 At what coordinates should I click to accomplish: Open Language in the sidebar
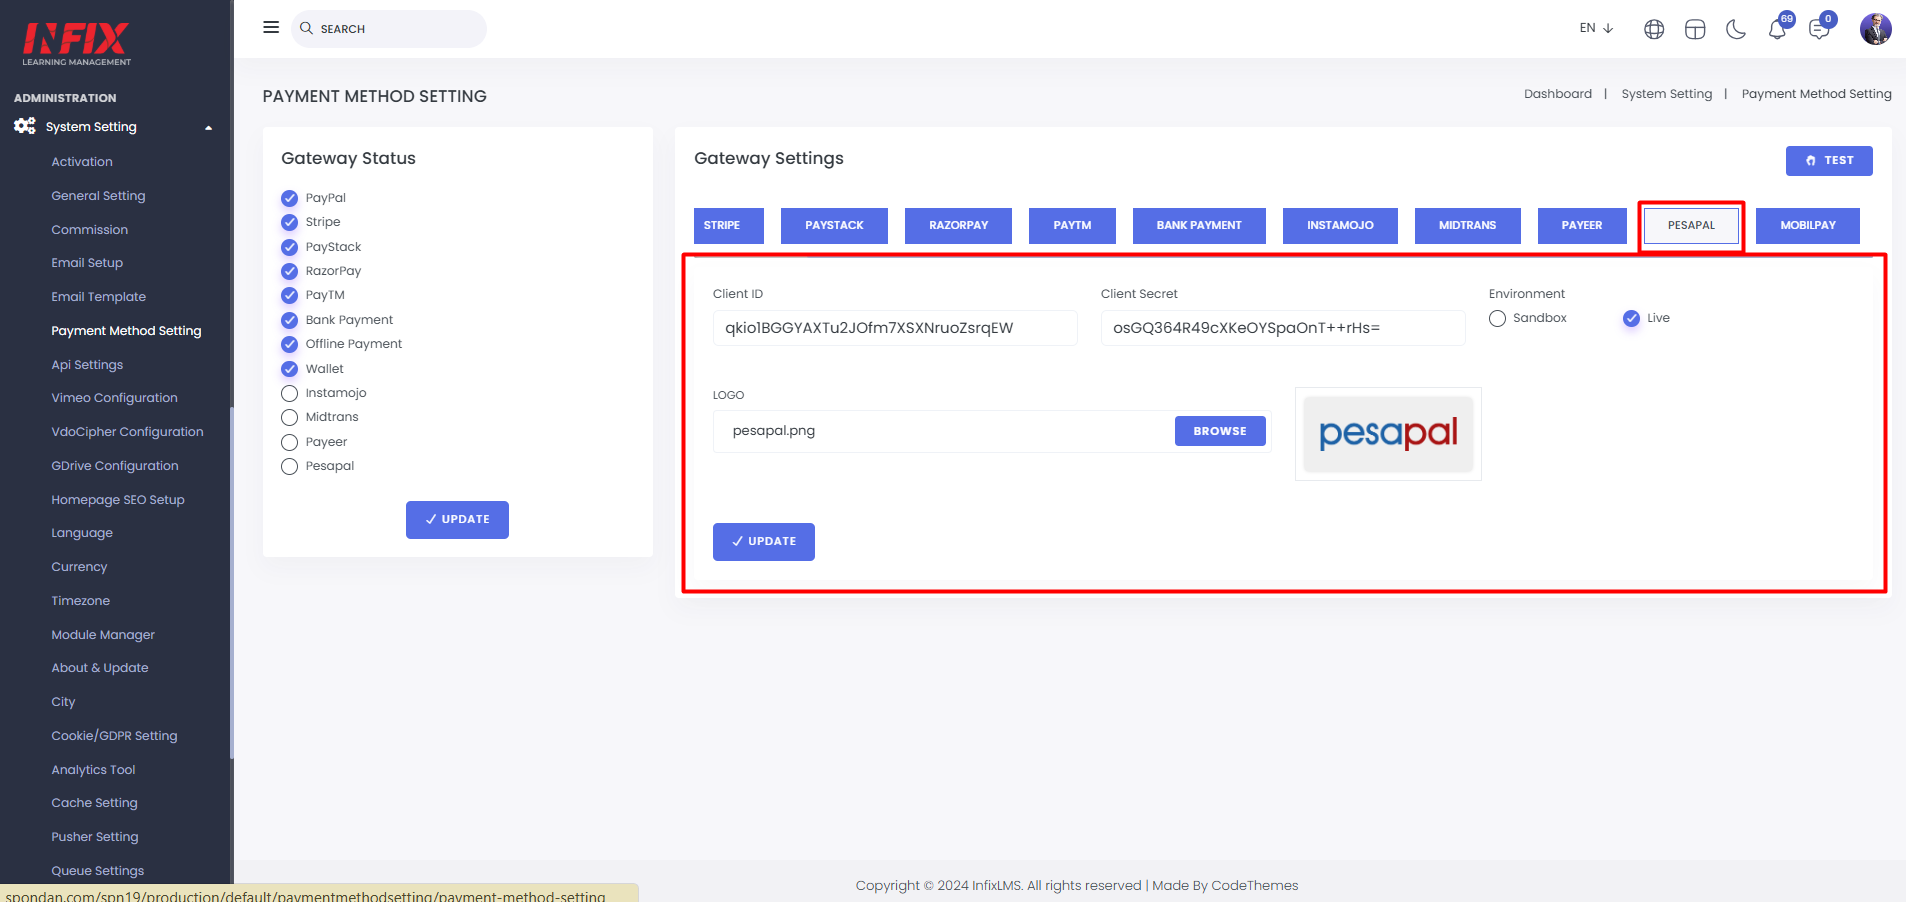(x=82, y=533)
